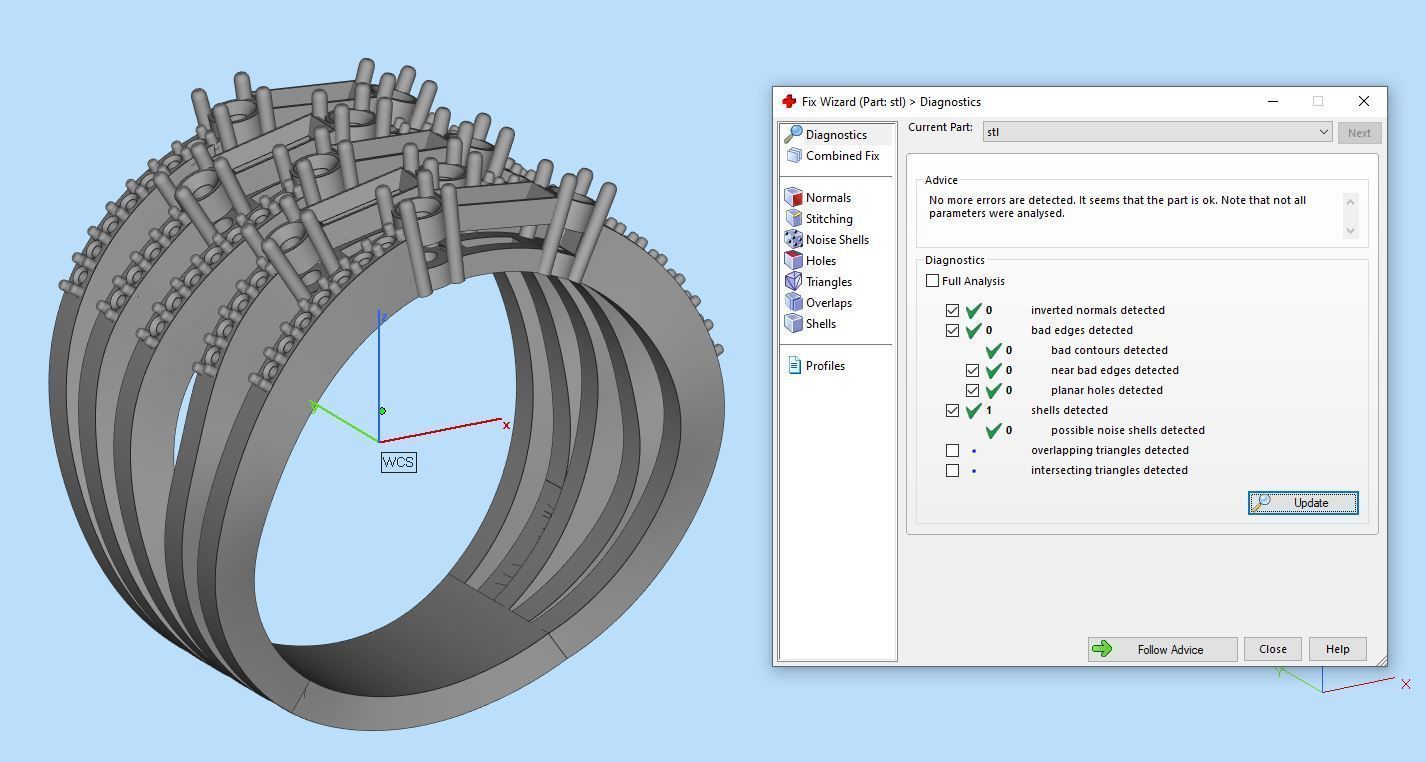Click the Overlaps cube icon
Viewport: 1426px width, 762px height.
(x=794, y=303)
